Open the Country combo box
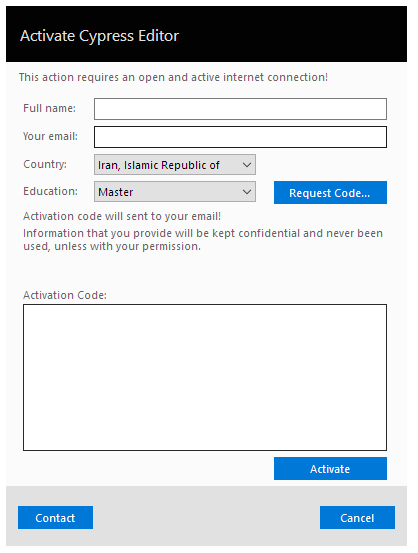The image size is (418, 553). (175, 164)
